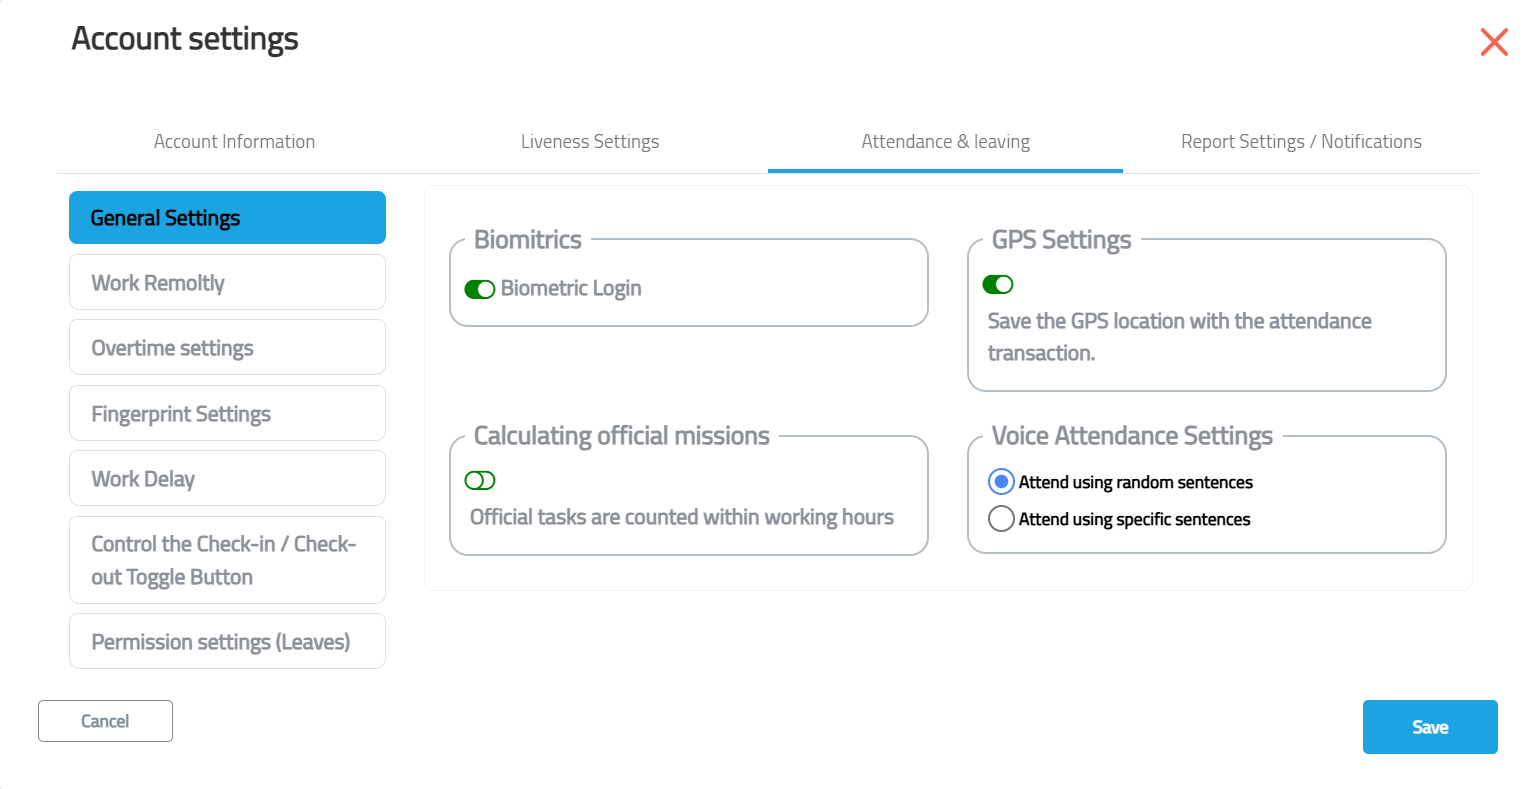Open the Work Delay section

tap(227, 478)
